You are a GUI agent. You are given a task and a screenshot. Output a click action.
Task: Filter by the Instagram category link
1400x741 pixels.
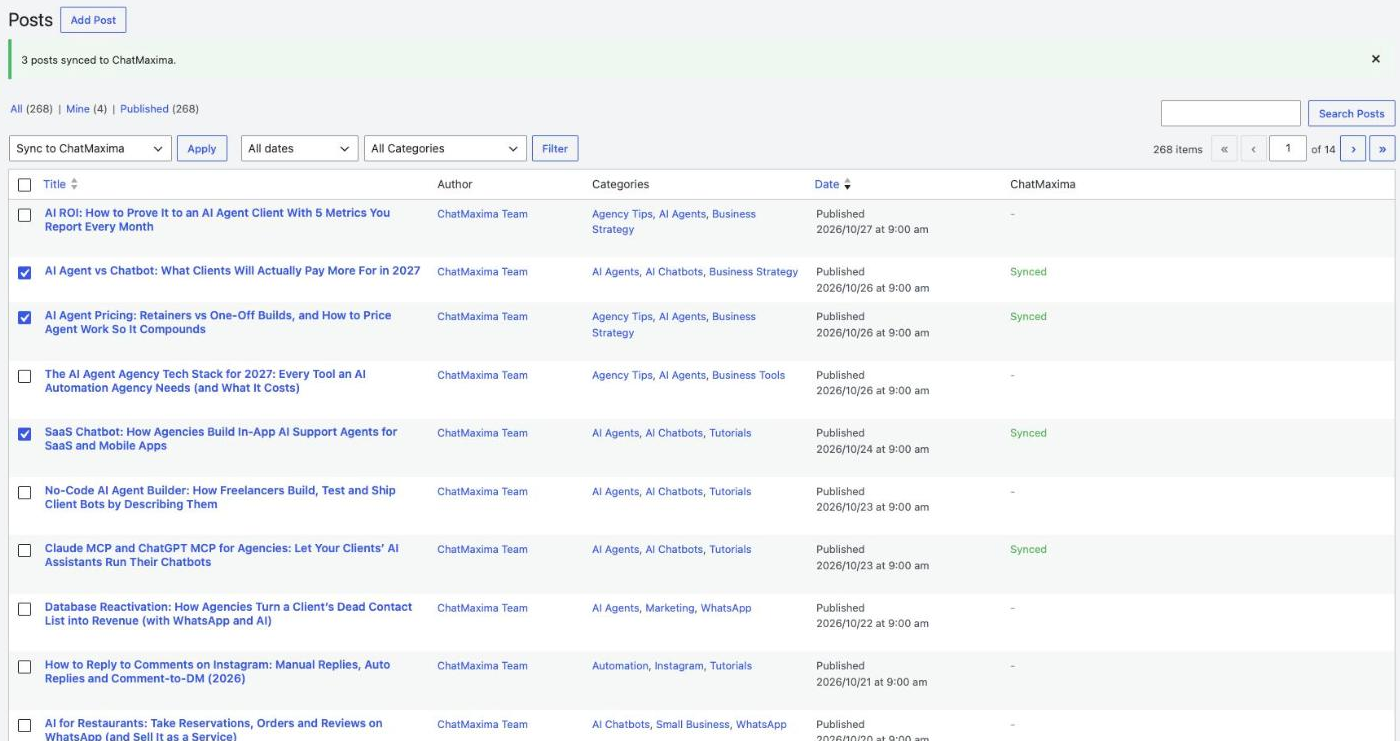point(679,666)
